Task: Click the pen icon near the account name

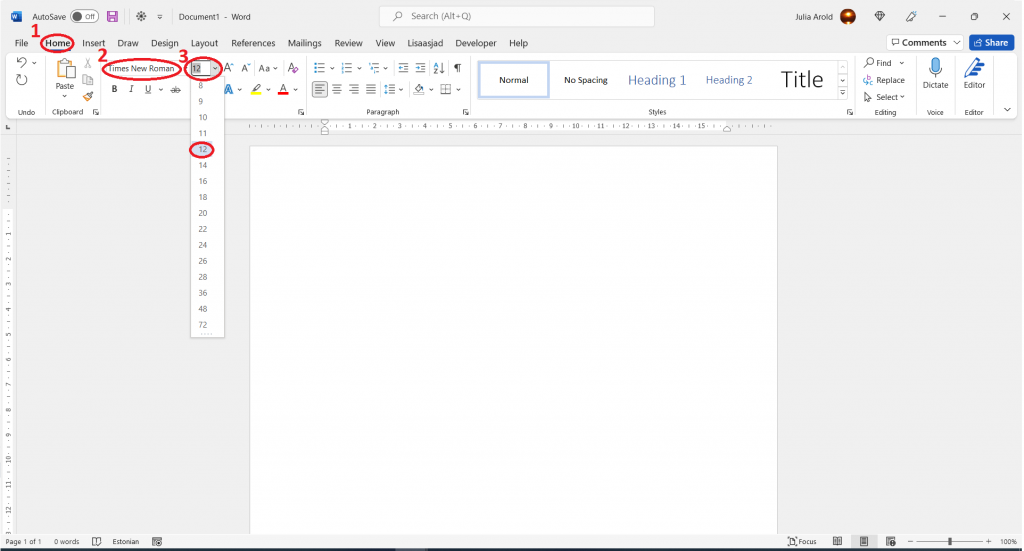Action: click(x=911, y=16)
